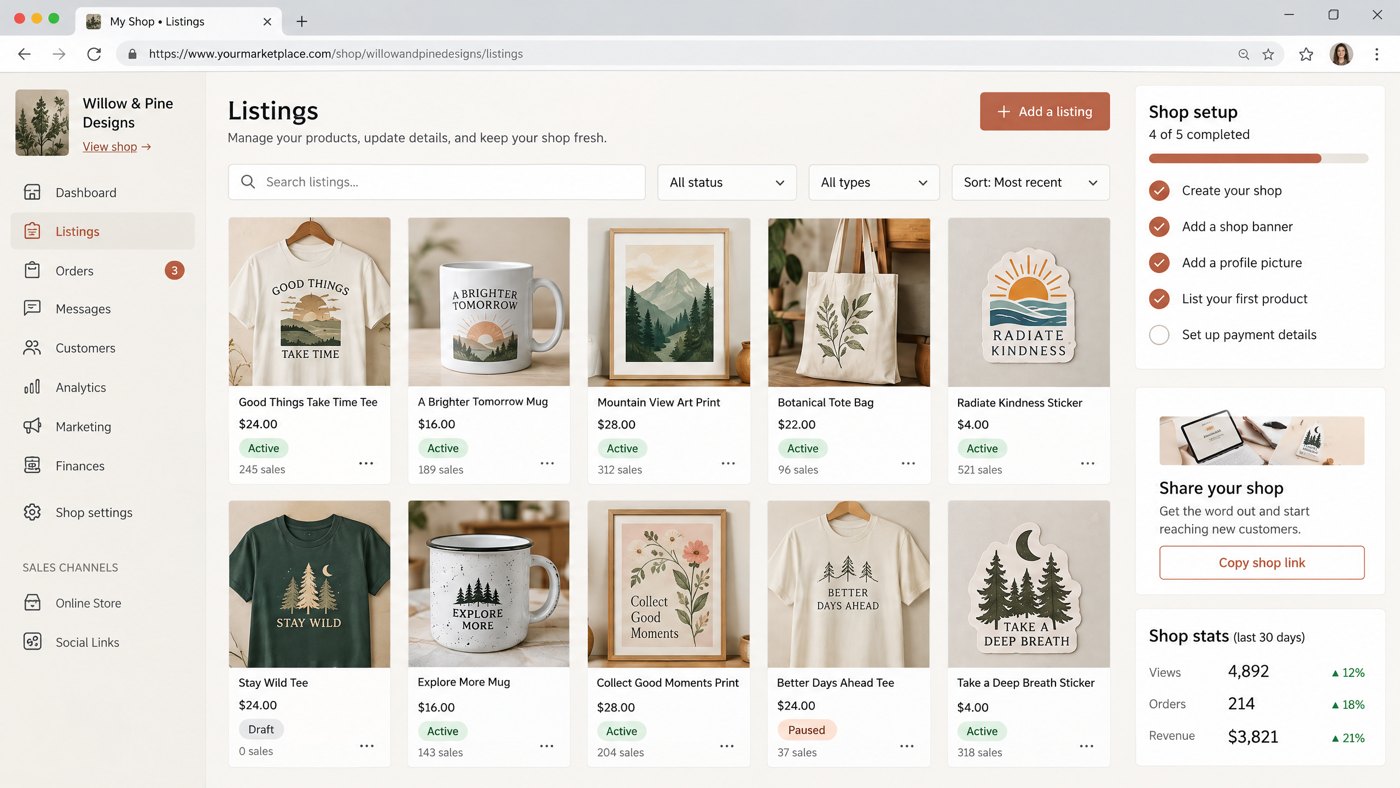Click the Marketing megaphone icon
The width and height of the screenshot is (1400, 788).
click(x=32, y=426)
